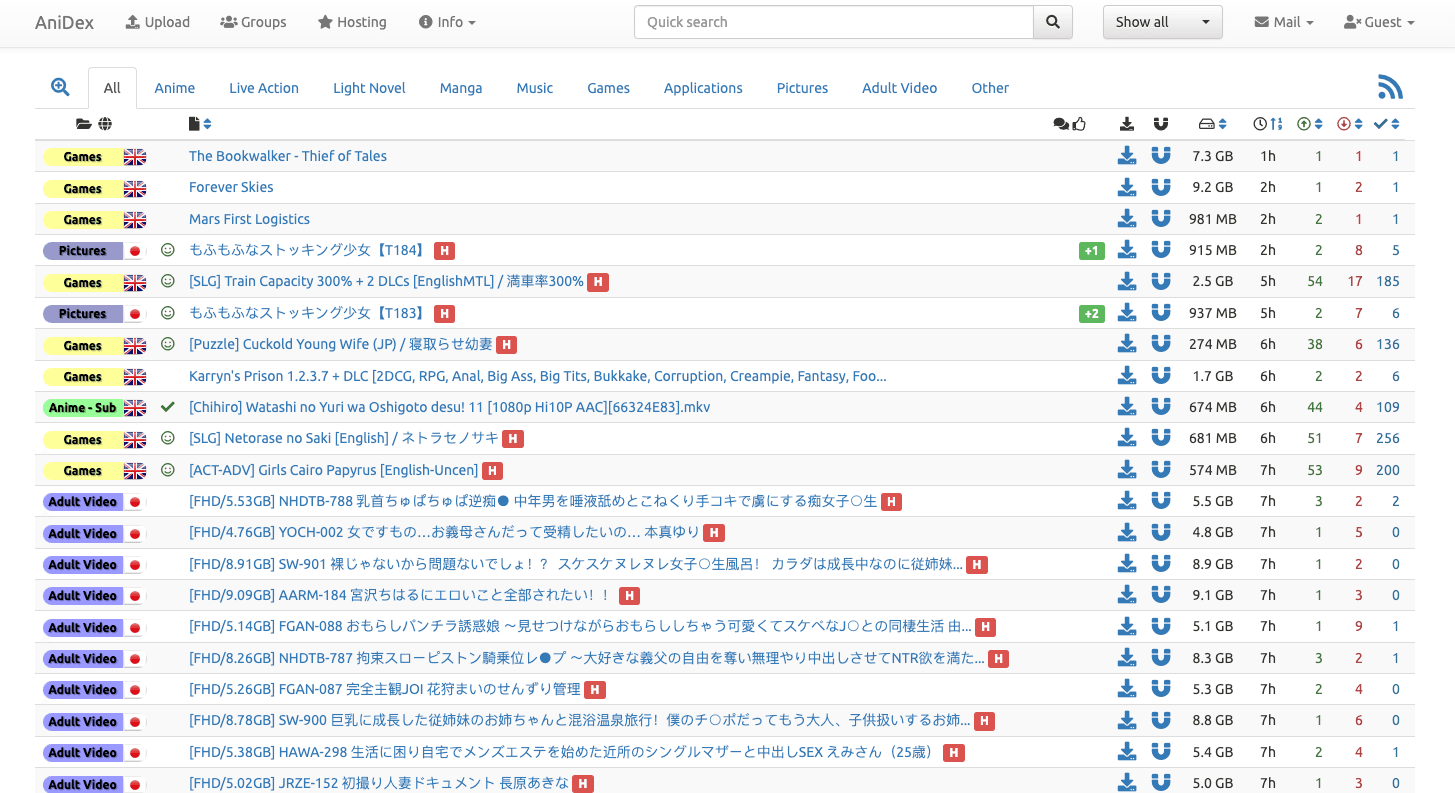This screenshot has width=1455, height=793.
Task: Open the Show all filter dropdown
Action: coord(1162,22)
